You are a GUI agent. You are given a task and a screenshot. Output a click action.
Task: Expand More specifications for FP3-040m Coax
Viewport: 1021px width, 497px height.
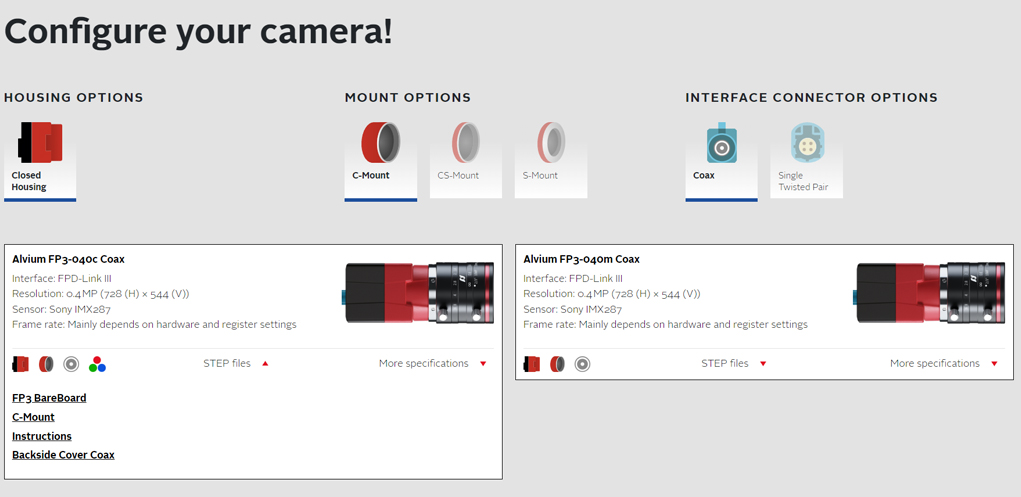943,364
